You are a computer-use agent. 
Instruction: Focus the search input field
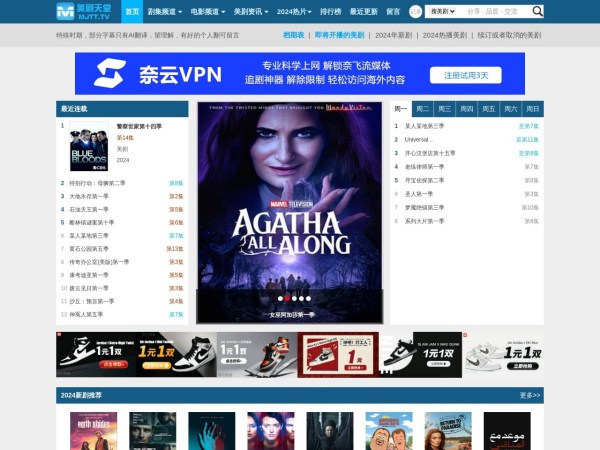[494, 11]
